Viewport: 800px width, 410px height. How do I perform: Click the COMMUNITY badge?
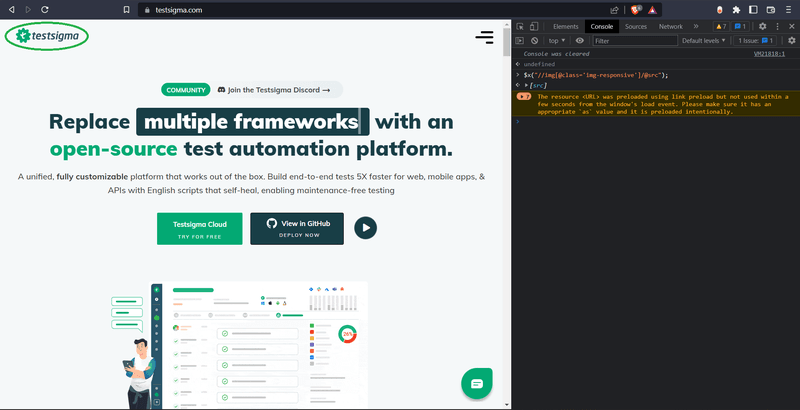pyautogui.click(x=186, y=90)
